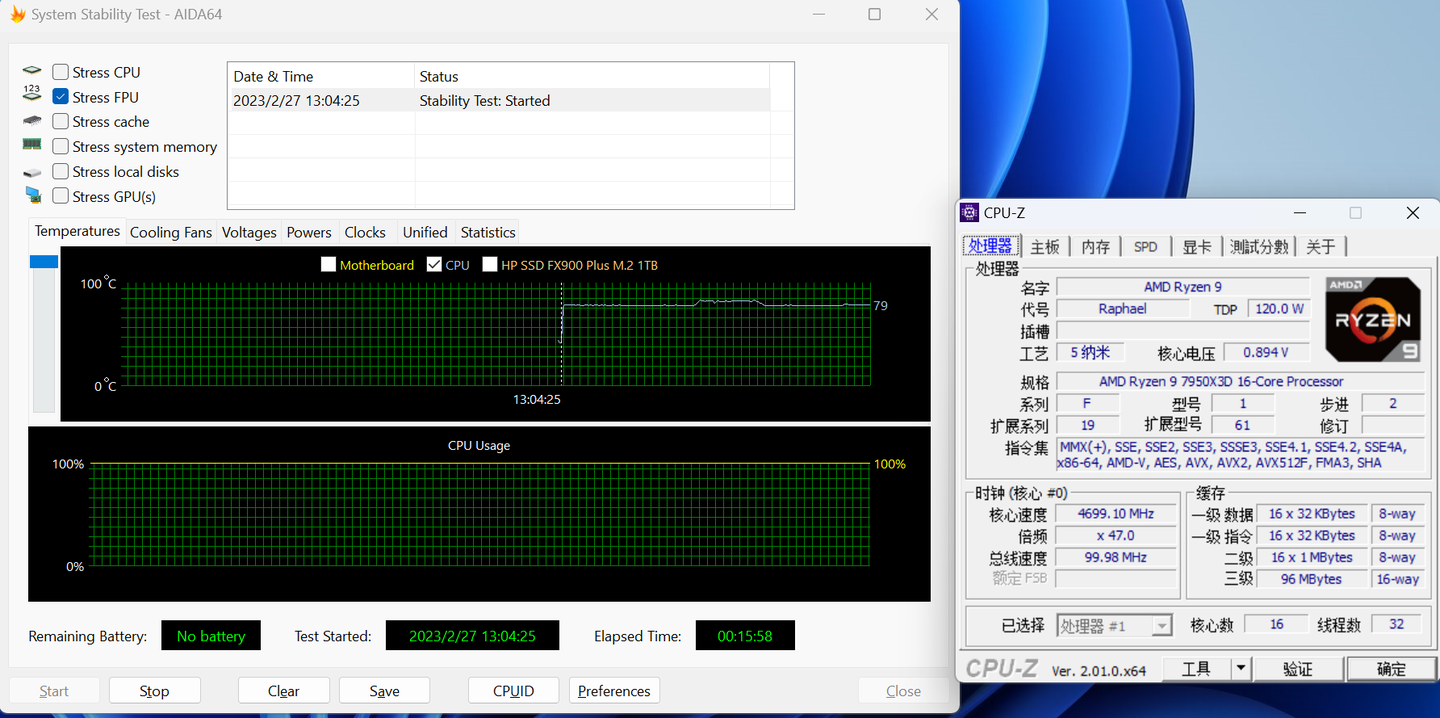The height and width of the screenshot is (718, 1440).
Task: Enable the Stress CPU checkbox
Action: pyautogui.click(x=59, y=71)
